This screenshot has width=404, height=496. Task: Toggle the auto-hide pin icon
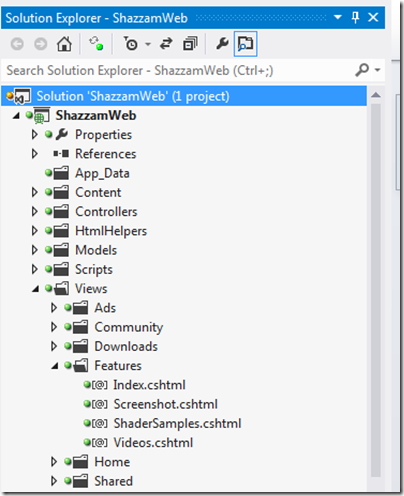coord(355,17)
